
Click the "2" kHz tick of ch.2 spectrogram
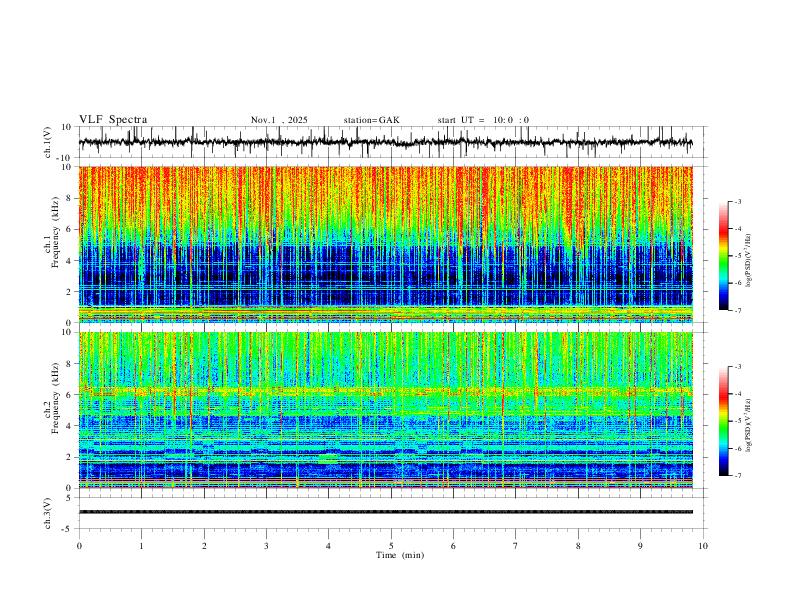pyautogui.click(x=69, y=457)
